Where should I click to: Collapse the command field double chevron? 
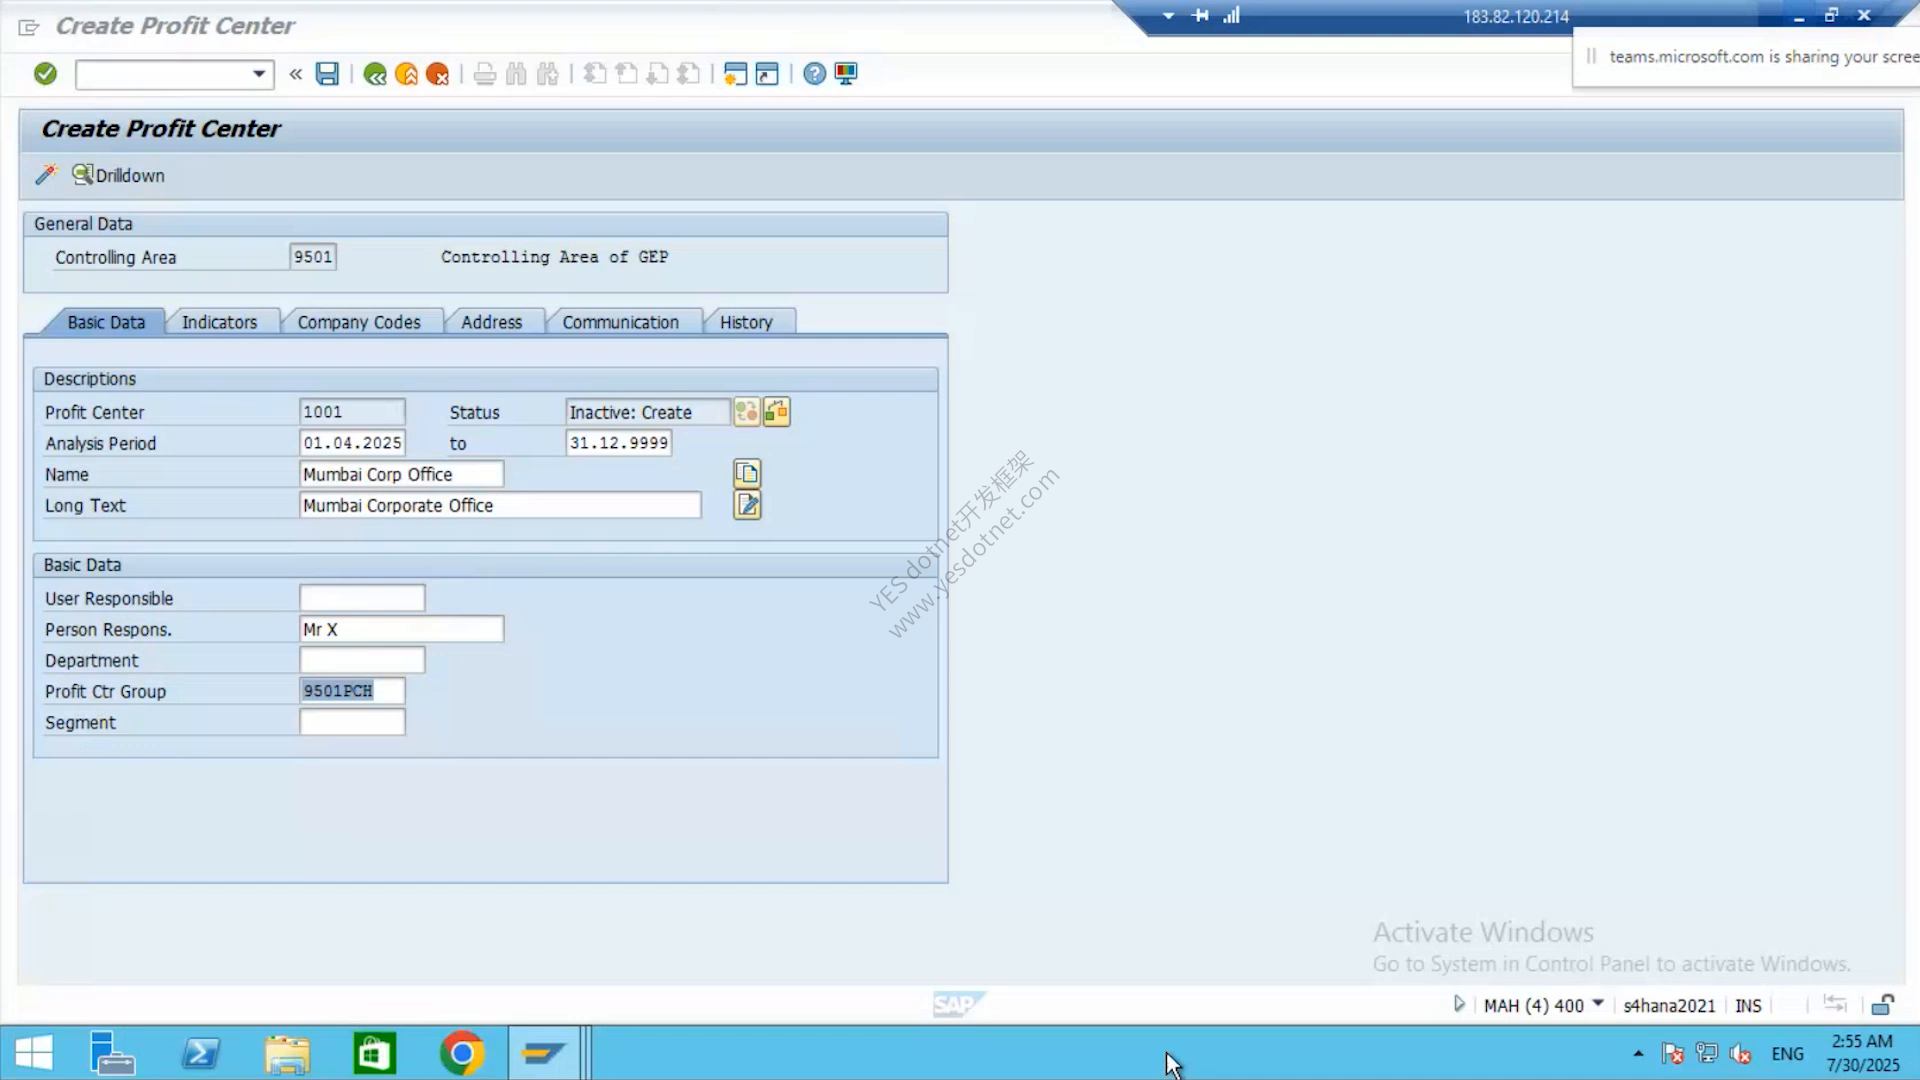(x=296, y=74)
